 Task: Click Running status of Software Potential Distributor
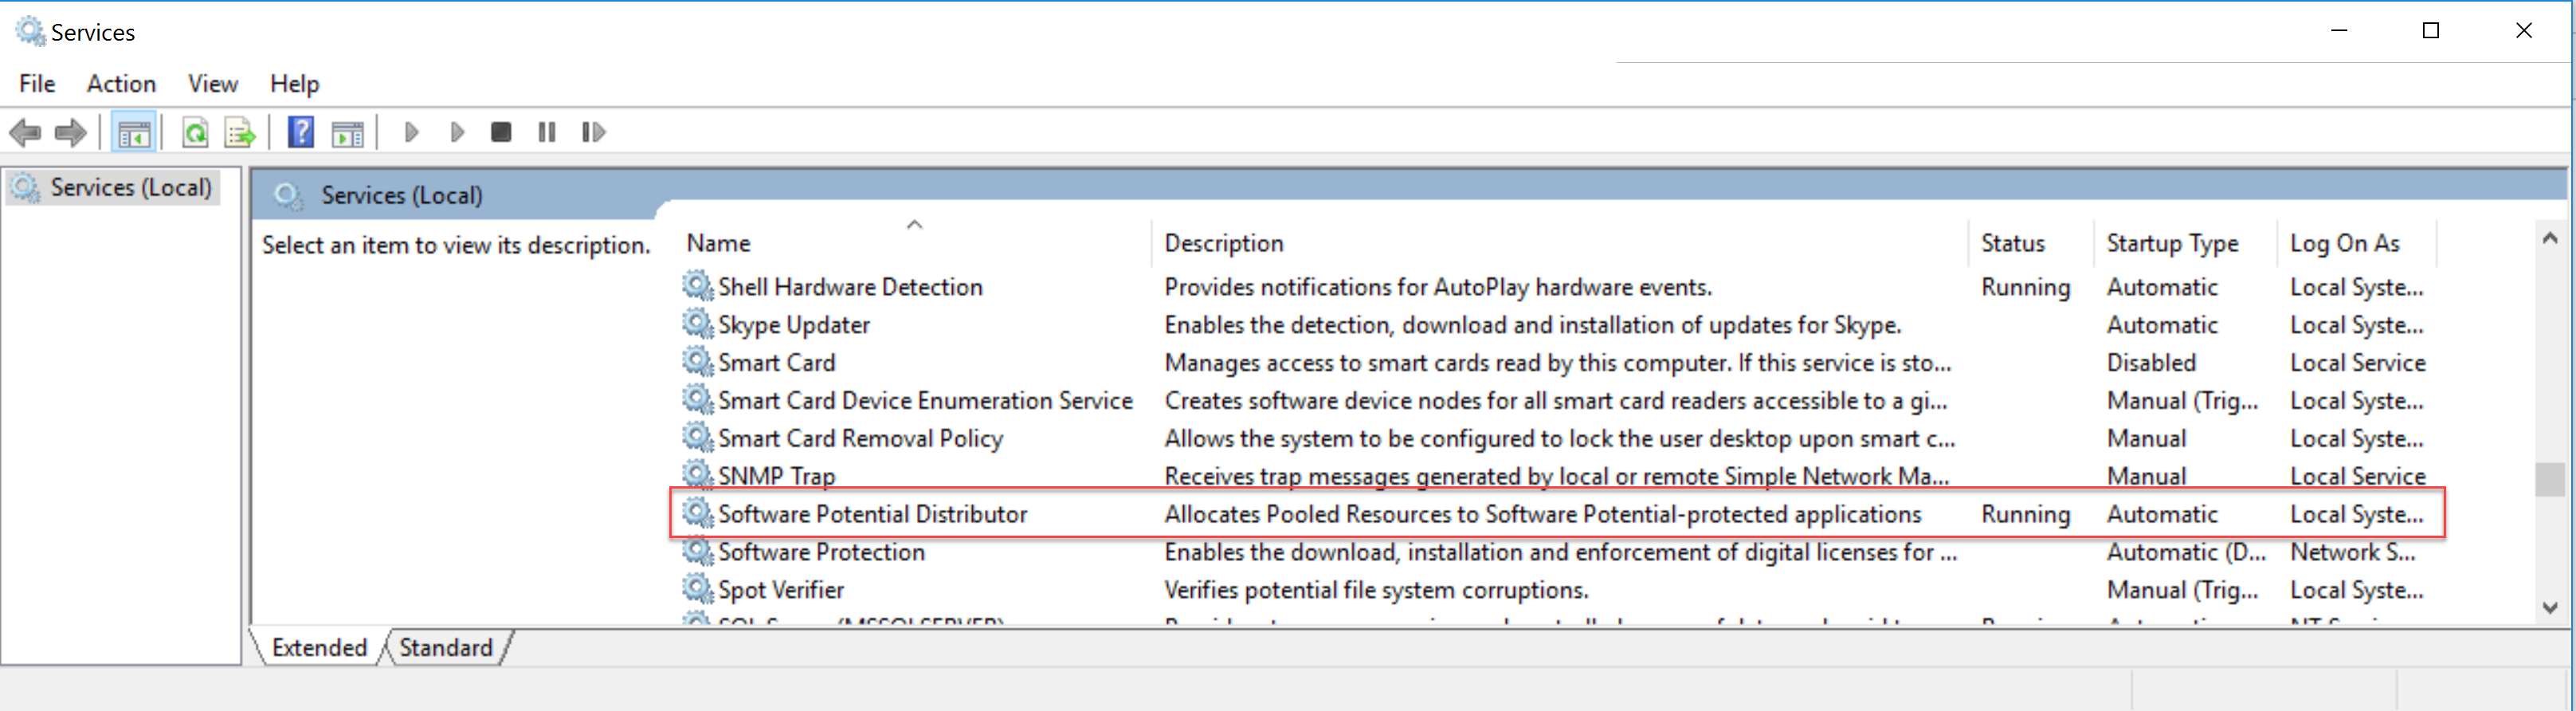pos(2025,514)
